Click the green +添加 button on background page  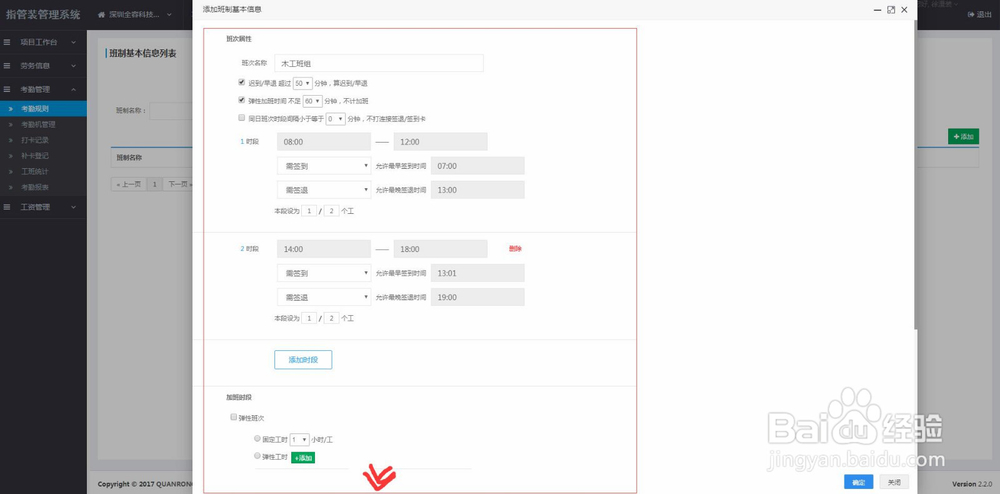tap(963, 136)
